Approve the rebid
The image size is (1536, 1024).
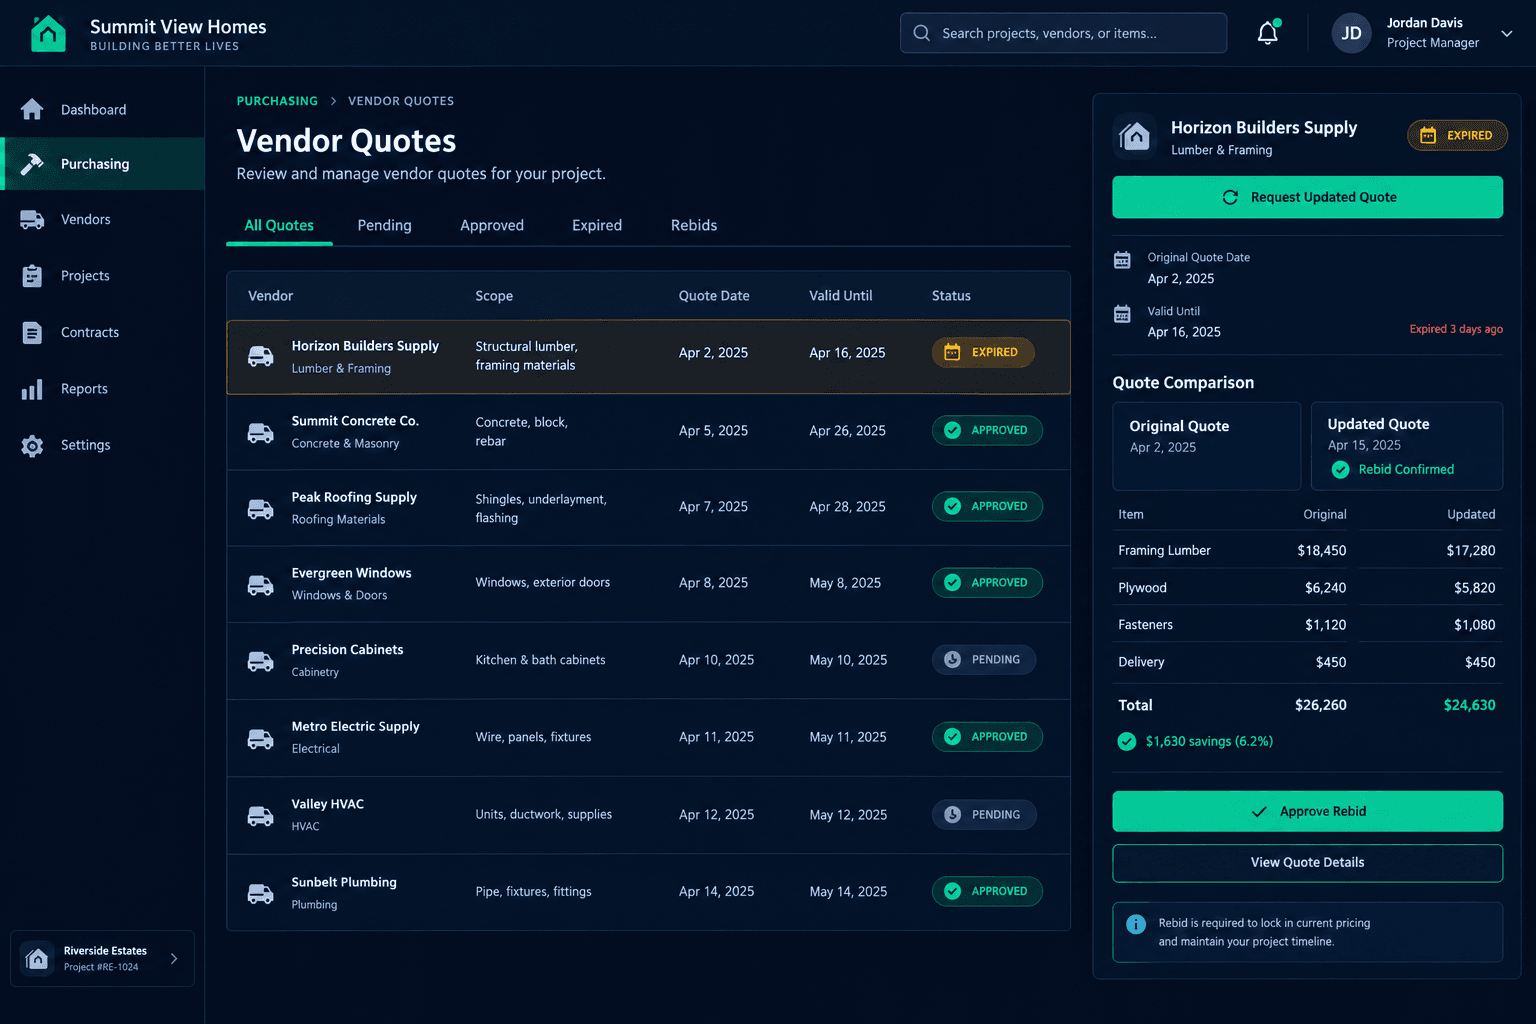pyautogui.click(x=1307, y=811)
